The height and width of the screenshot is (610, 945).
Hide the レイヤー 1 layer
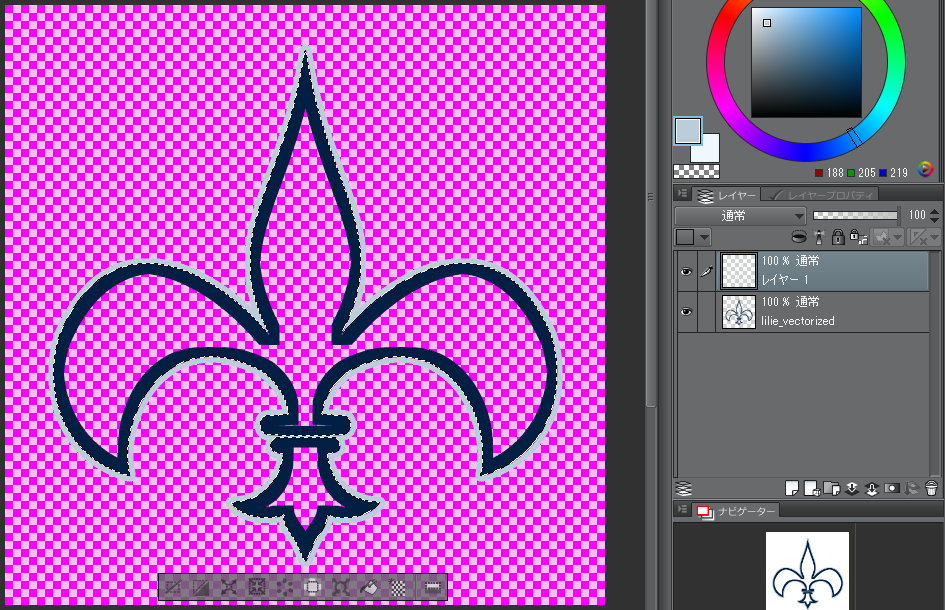686,272
